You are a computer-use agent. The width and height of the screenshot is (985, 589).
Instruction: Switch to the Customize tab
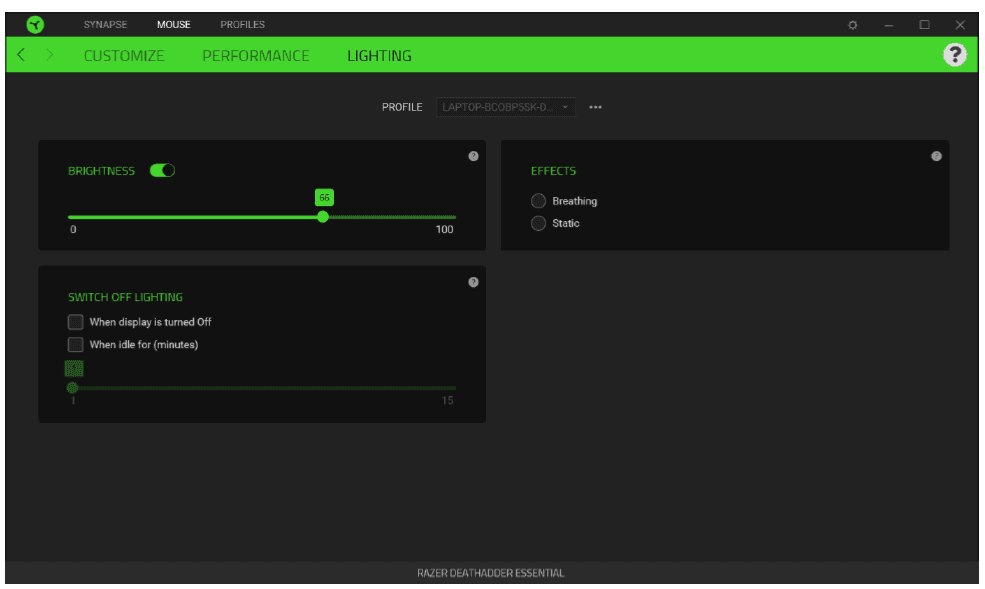pyautogui.click(x=124, y=56)
